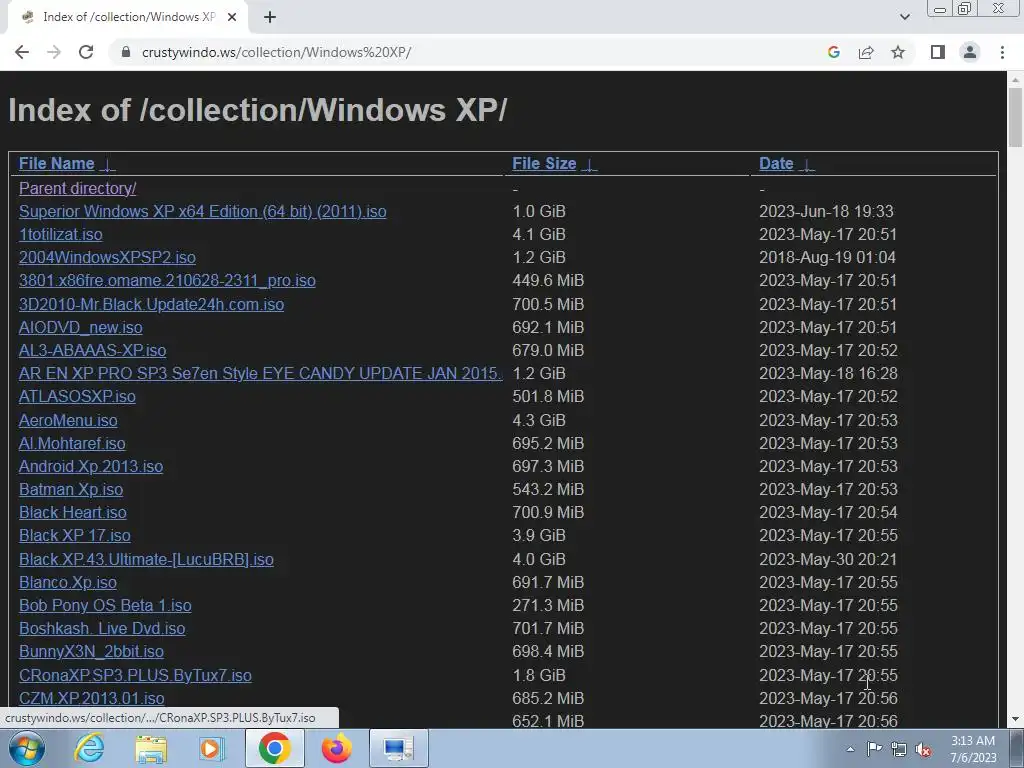Click the address bar URL

tap(276, 52)
